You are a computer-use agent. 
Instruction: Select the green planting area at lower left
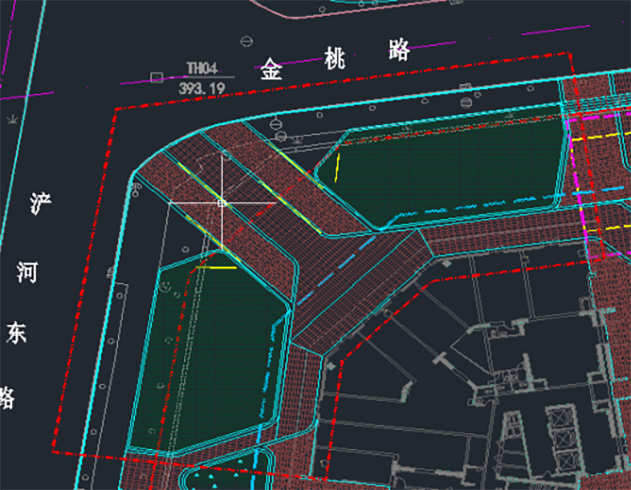[x=205, y=350]
